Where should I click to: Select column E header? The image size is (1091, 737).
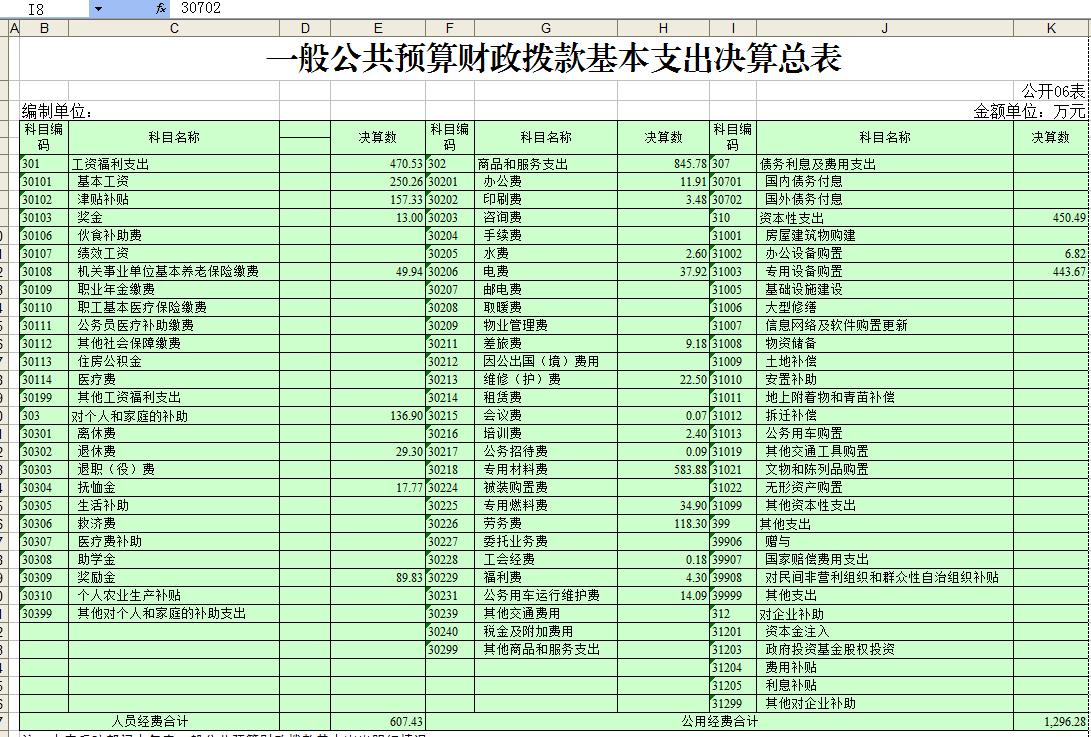pyautogui.click(x=378, y=28)
